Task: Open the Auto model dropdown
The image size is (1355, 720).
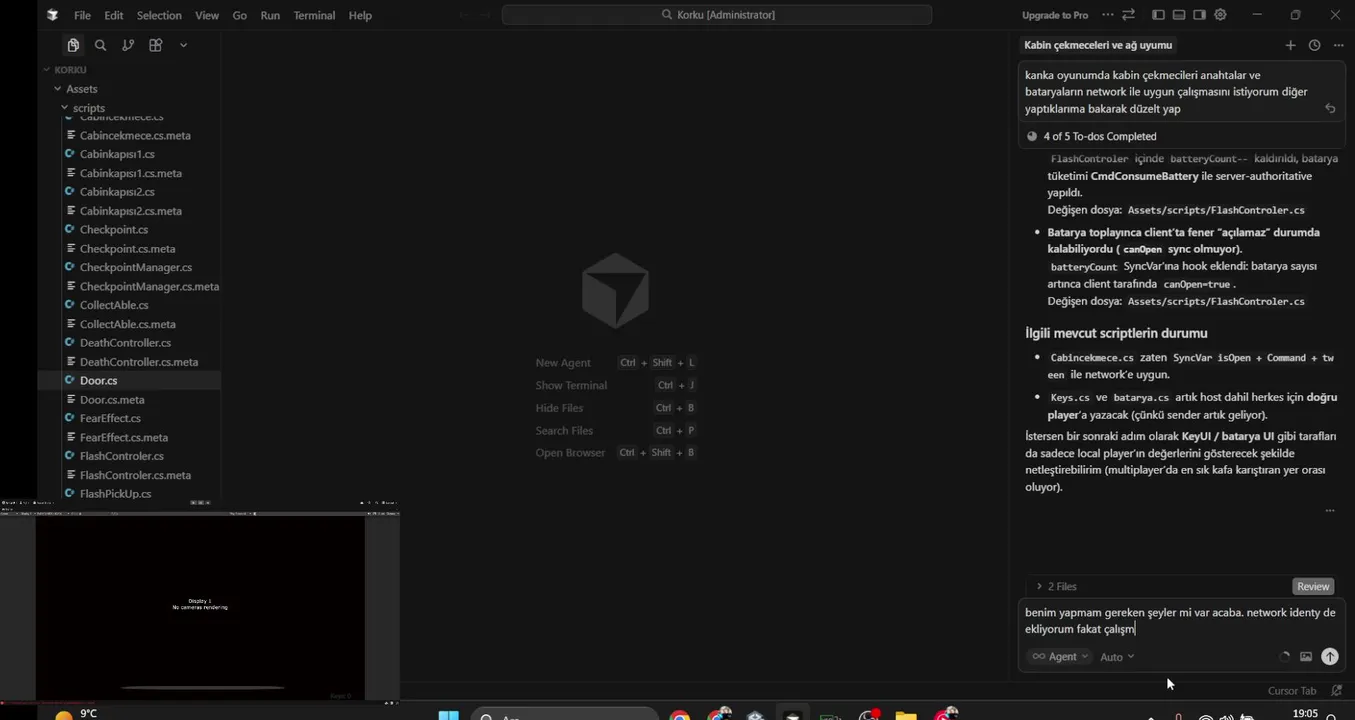Action: [x=1117, y=657]
